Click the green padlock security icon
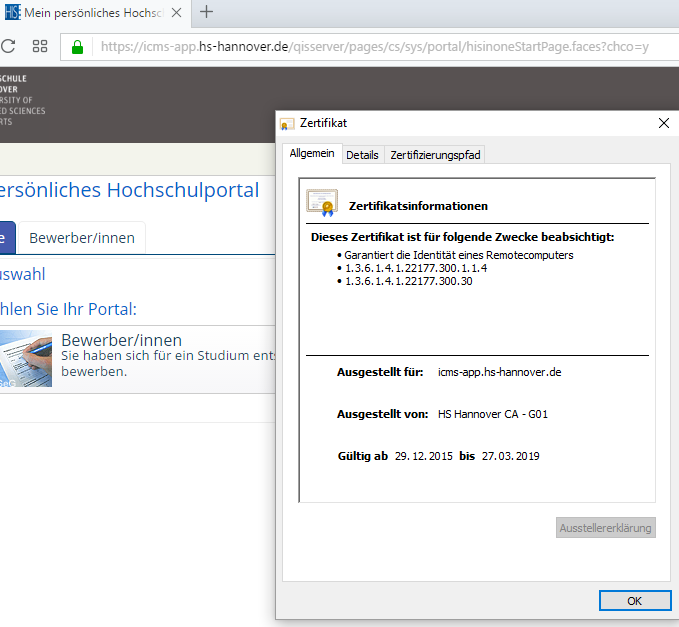The width and height of the screenshot is (679, 627). (x=78, y=47)
